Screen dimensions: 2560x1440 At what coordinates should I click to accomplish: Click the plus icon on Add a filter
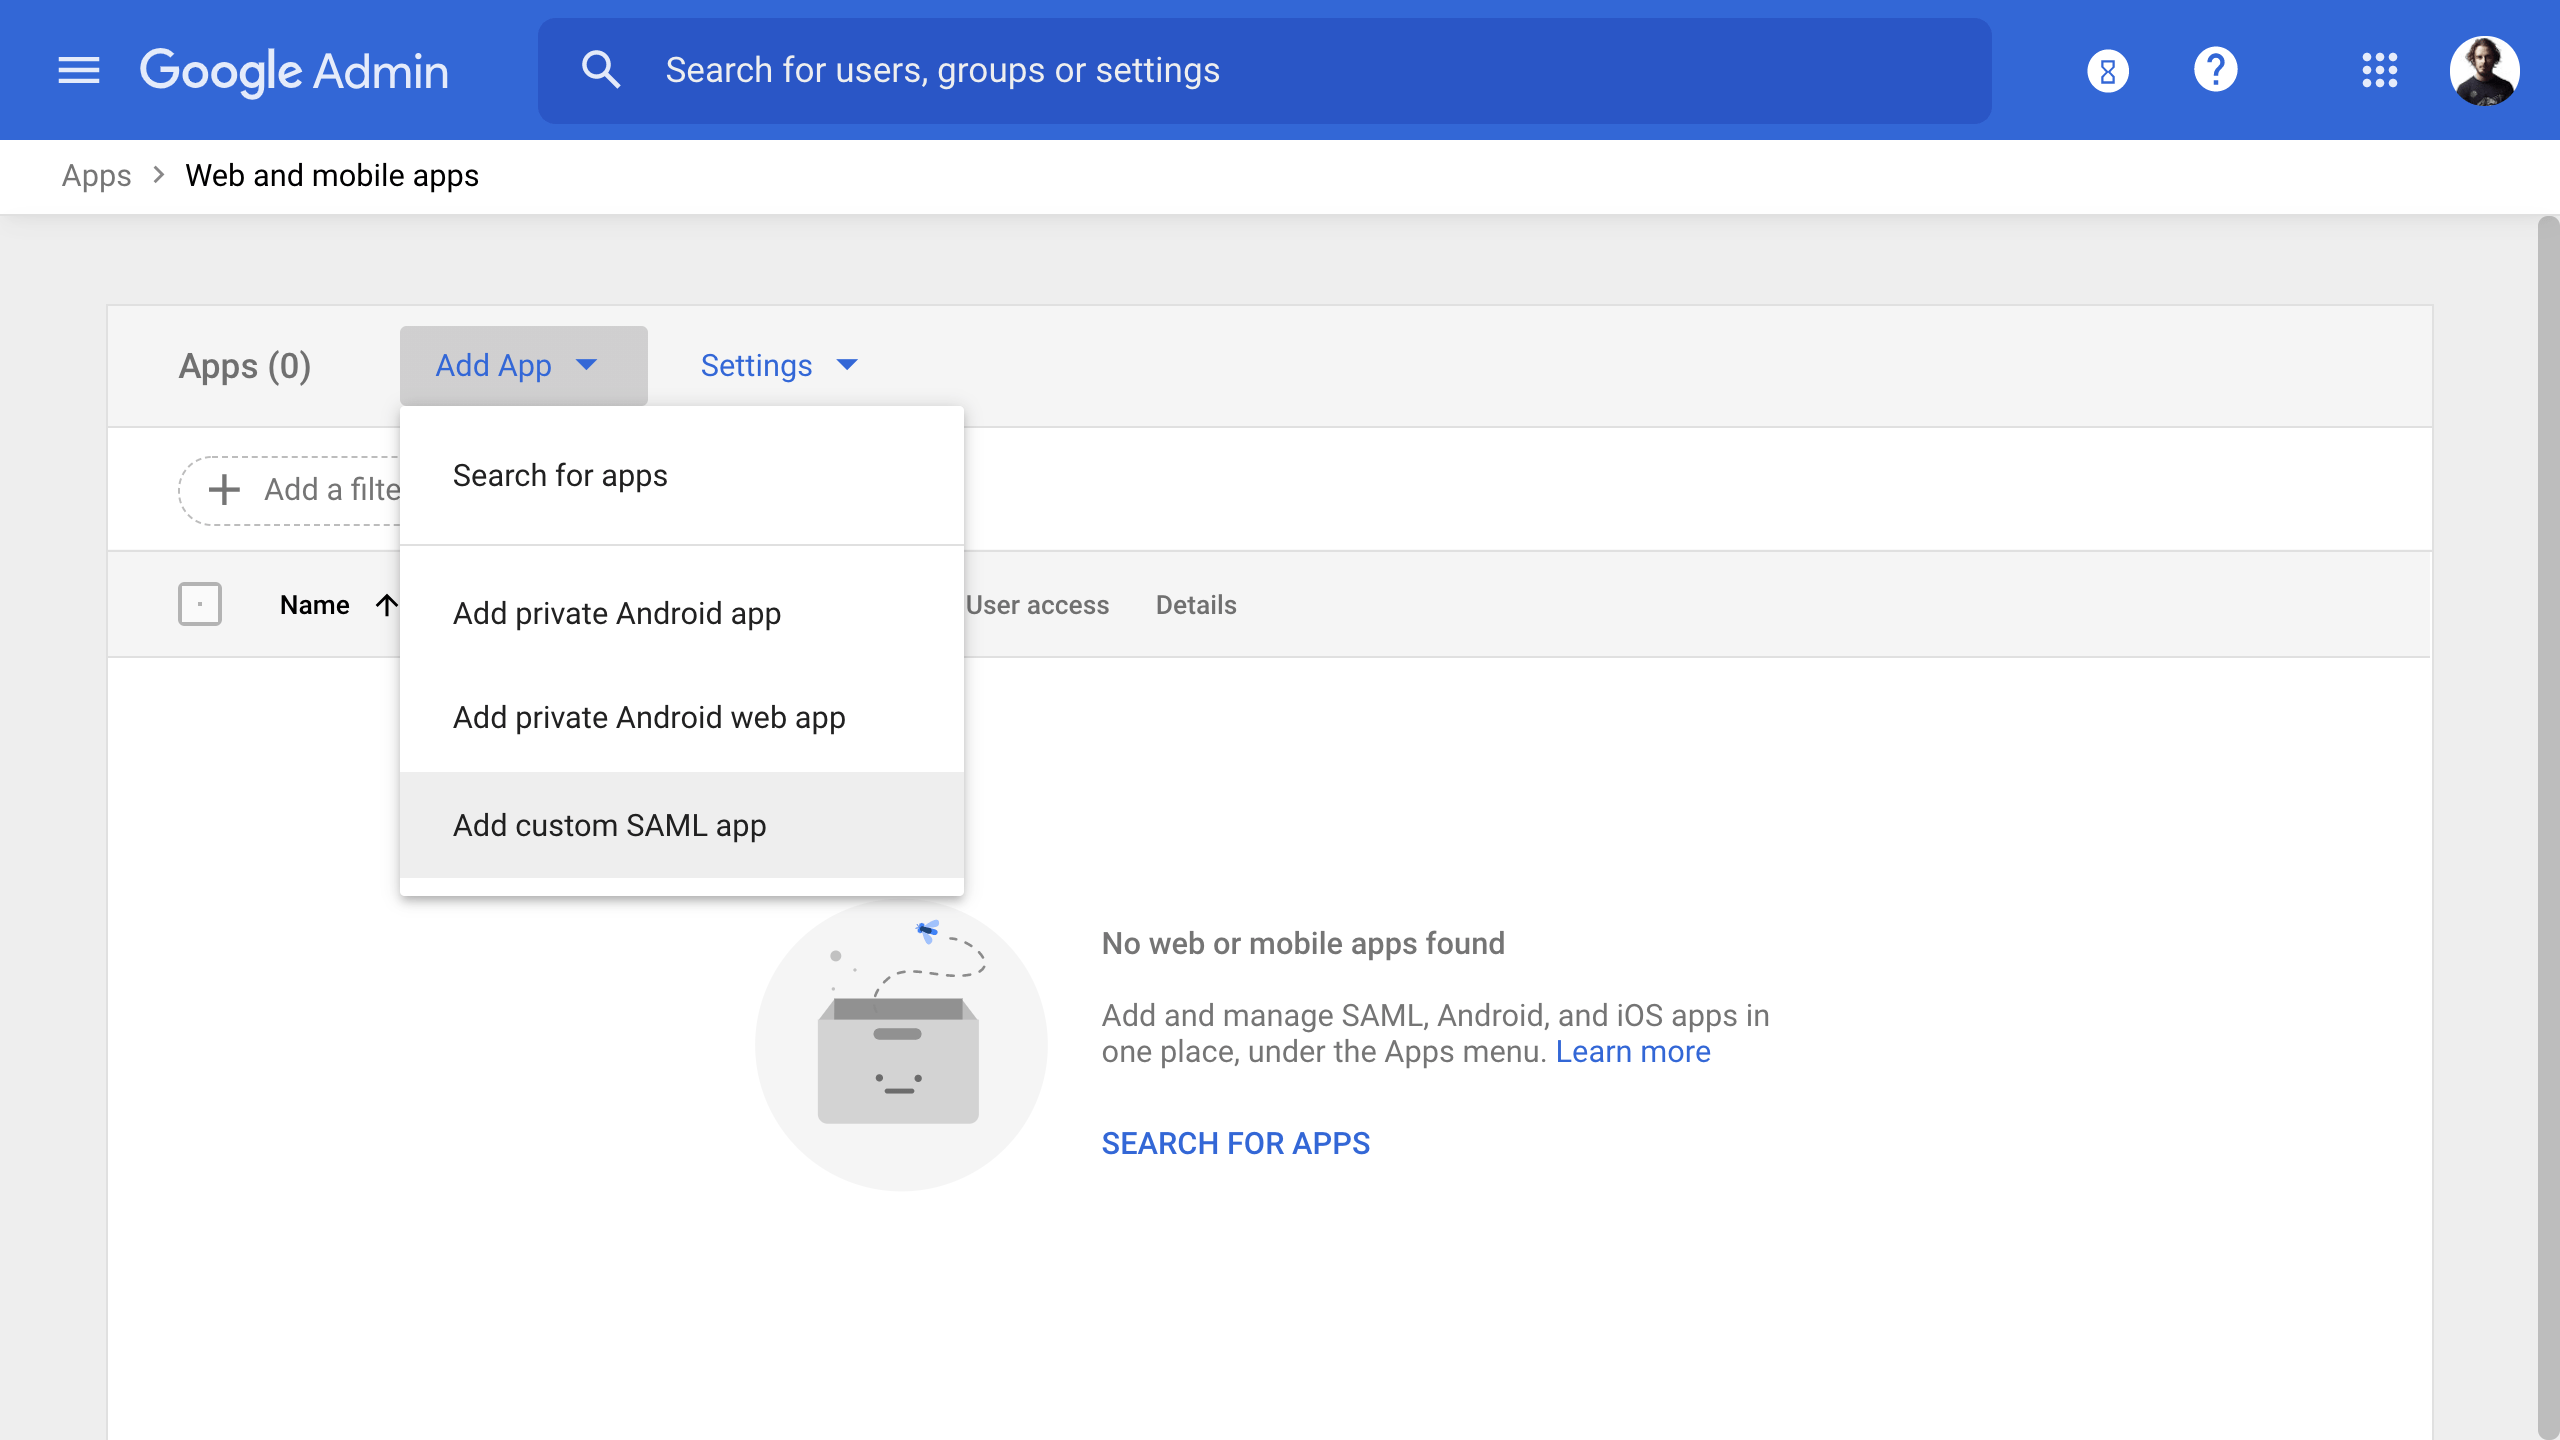point(224,490)
